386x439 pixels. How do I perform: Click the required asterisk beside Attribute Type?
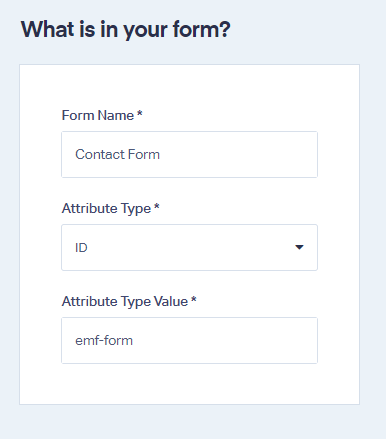pos(157,206)
